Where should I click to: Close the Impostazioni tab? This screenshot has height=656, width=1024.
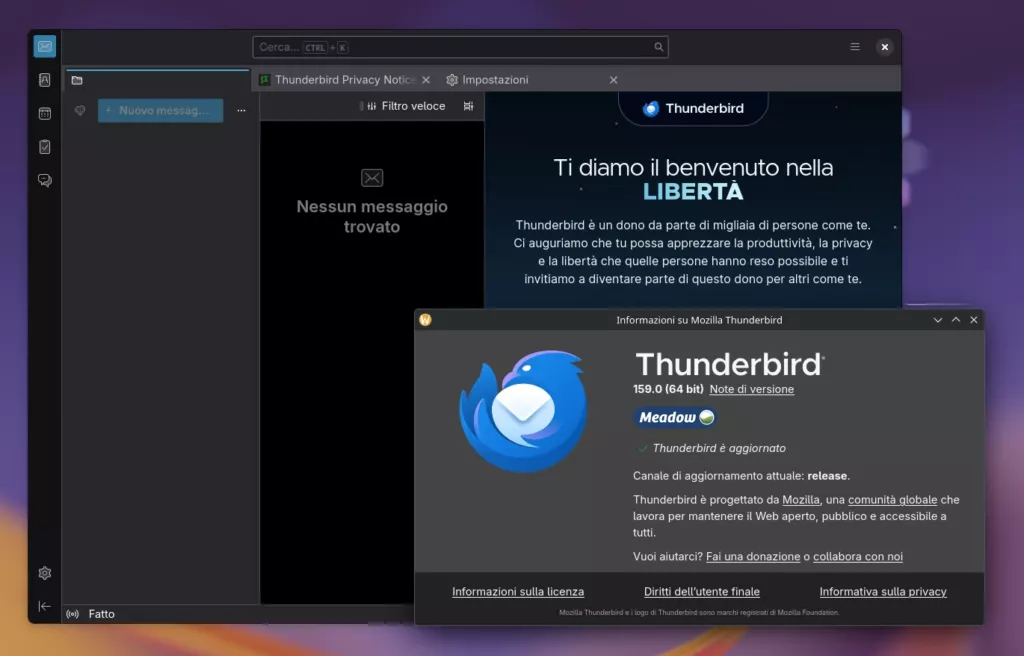613,80
